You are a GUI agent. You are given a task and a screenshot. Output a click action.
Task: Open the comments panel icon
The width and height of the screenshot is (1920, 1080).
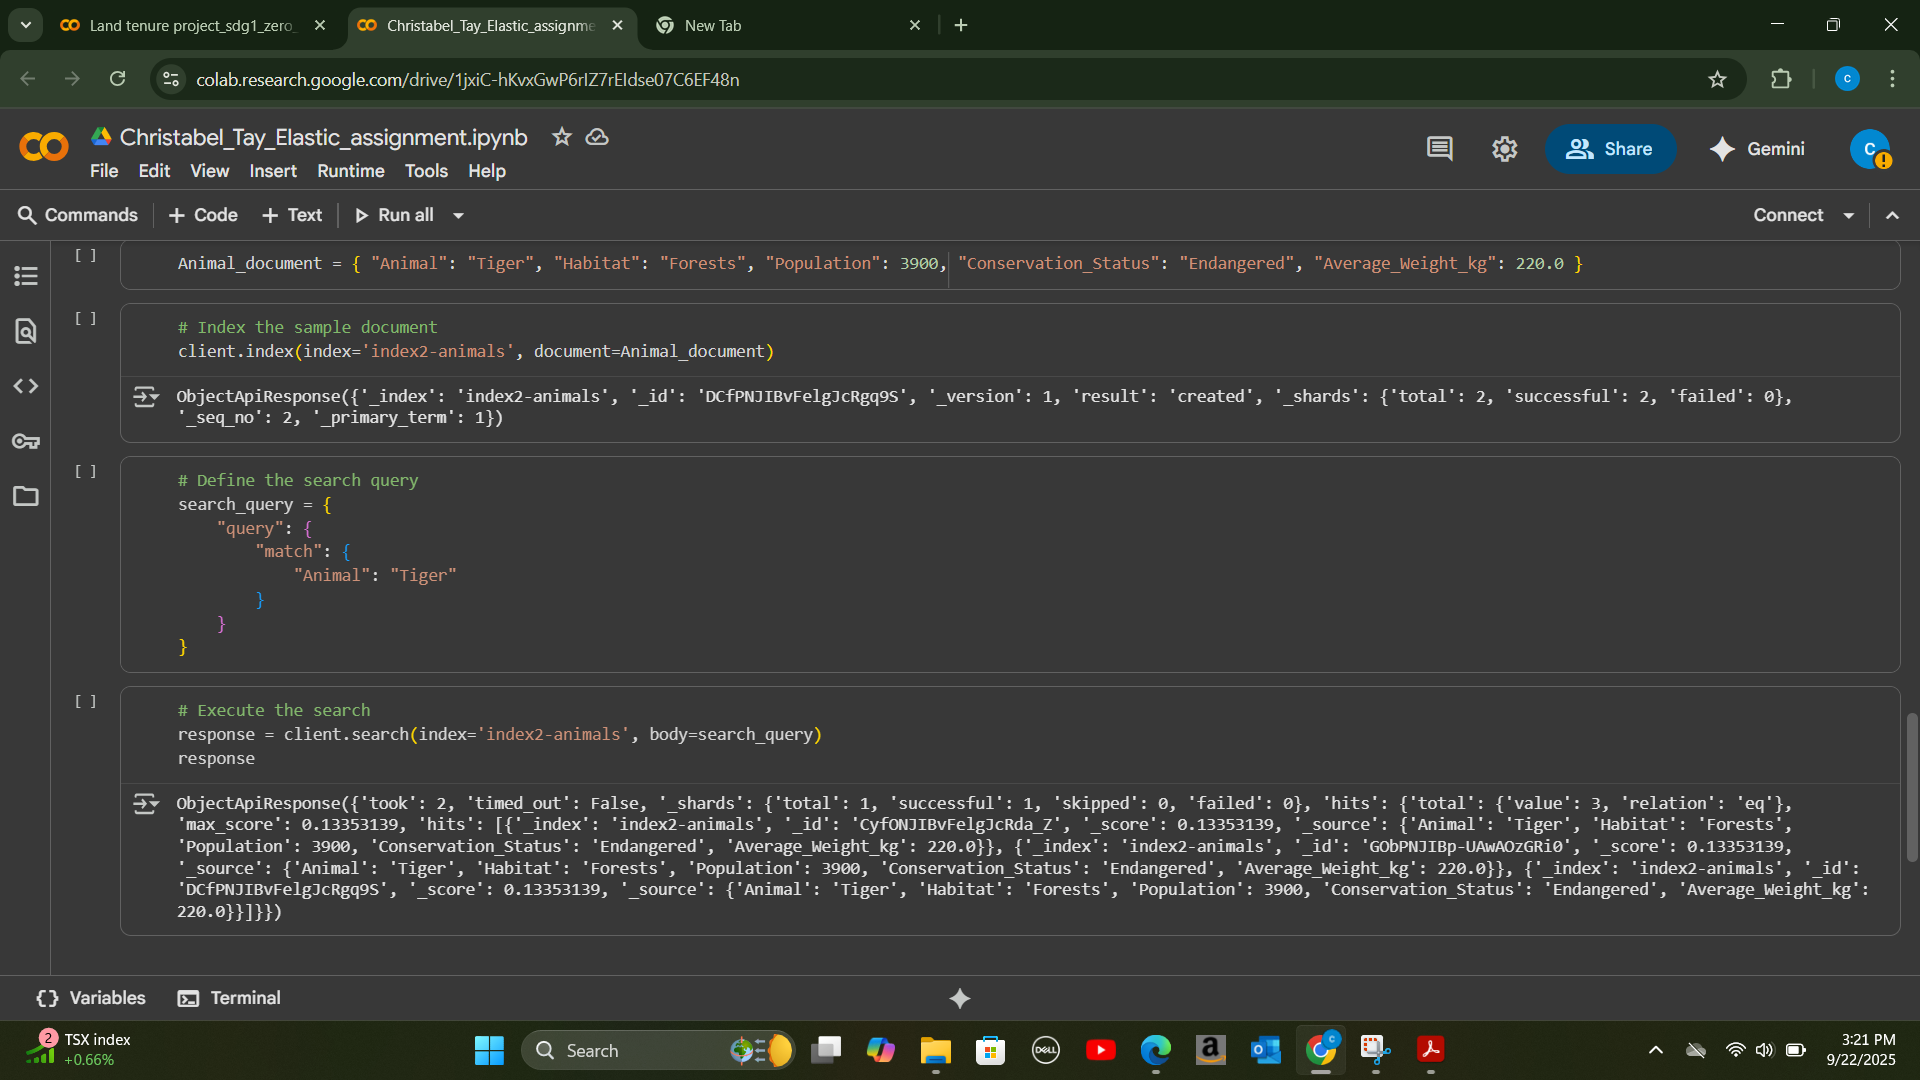click(1439, 149)
